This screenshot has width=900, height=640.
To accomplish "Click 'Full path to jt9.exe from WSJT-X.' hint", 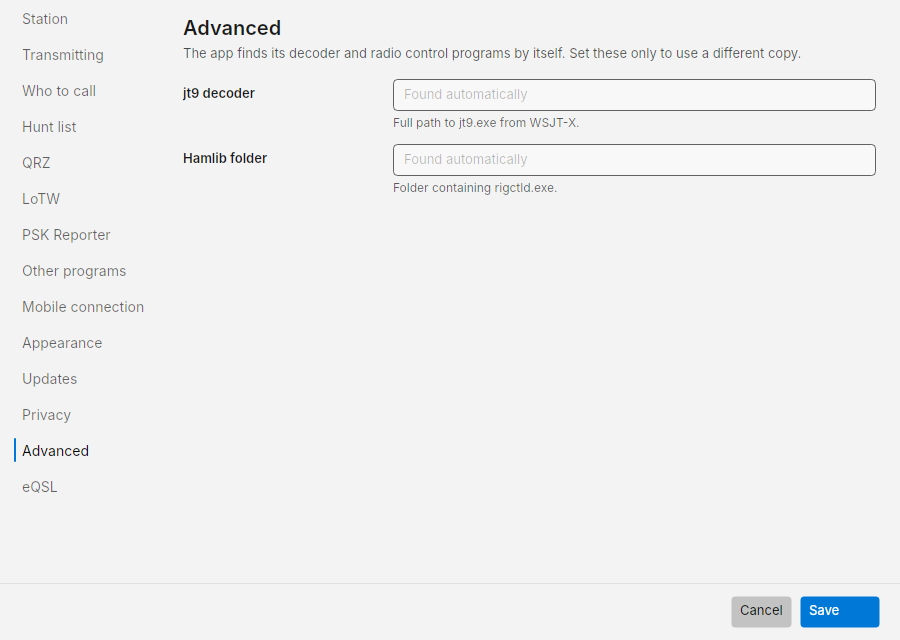I will coord(486,123).
